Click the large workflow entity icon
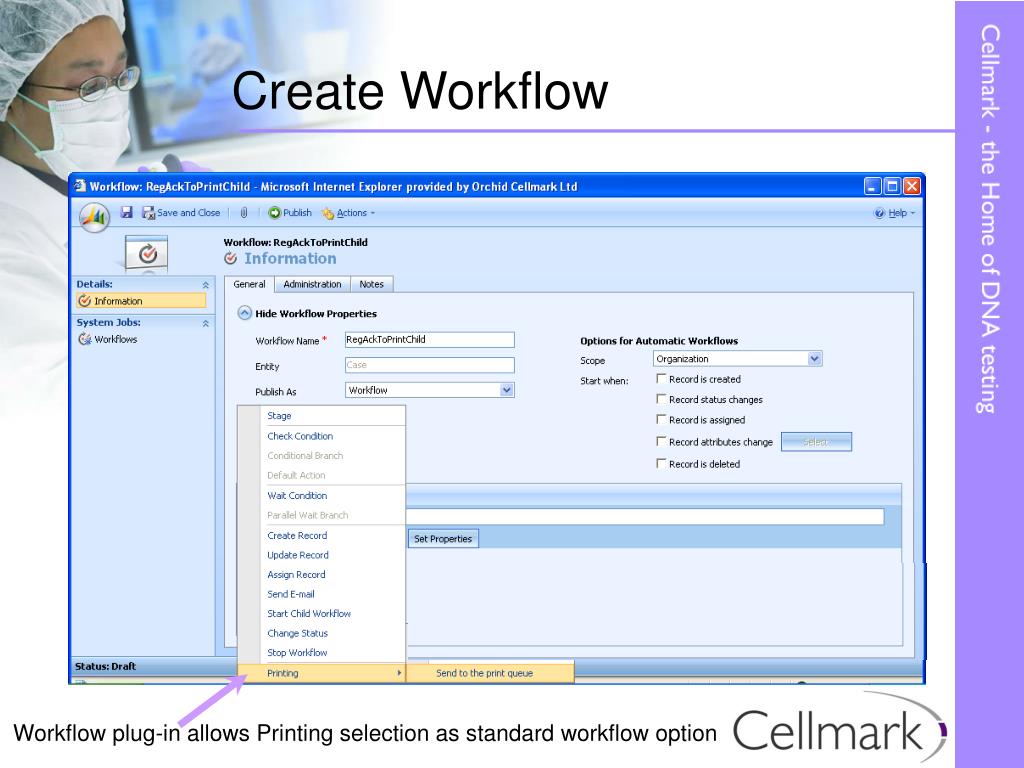1024x768 pixels. [147, 253]
